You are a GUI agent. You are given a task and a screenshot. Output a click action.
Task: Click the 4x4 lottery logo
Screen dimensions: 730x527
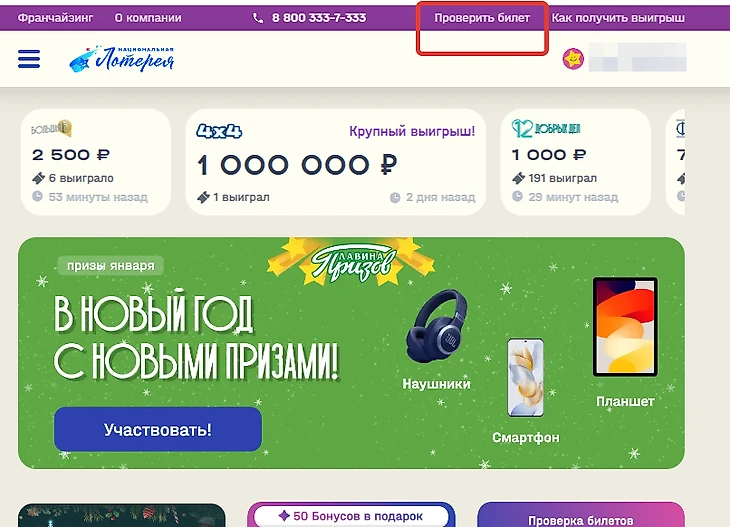point(219,131)
